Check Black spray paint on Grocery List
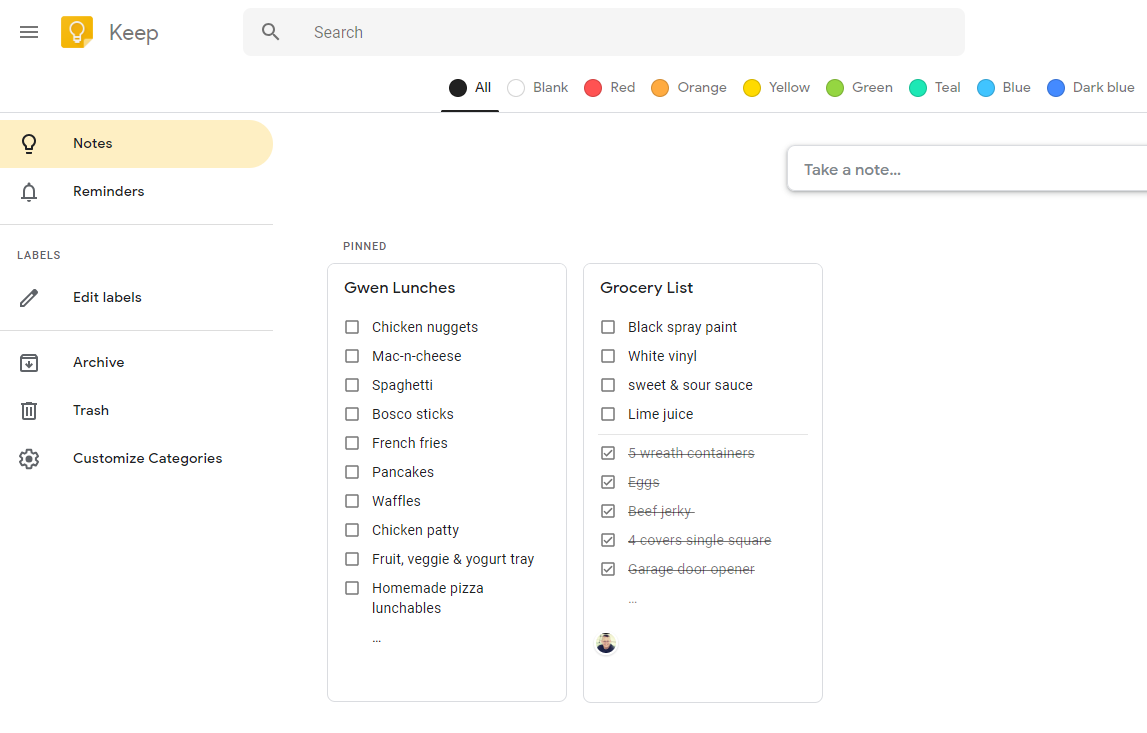Viewport: 1147px width, 733px height. pos(607,327)
